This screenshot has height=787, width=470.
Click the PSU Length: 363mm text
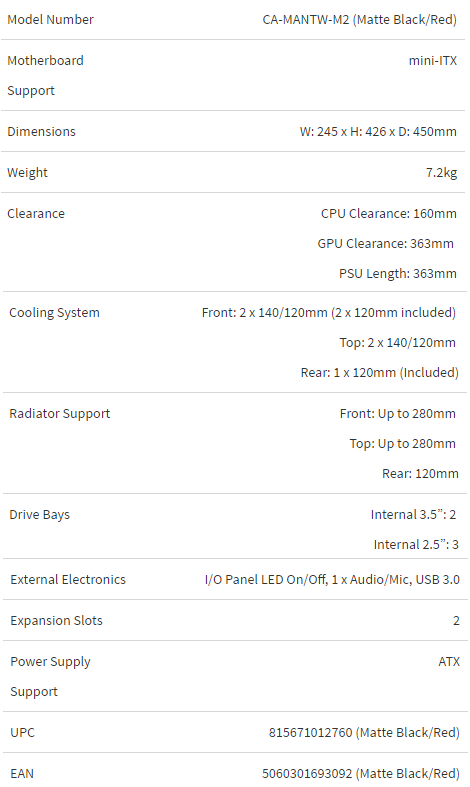tap(398, 274)
